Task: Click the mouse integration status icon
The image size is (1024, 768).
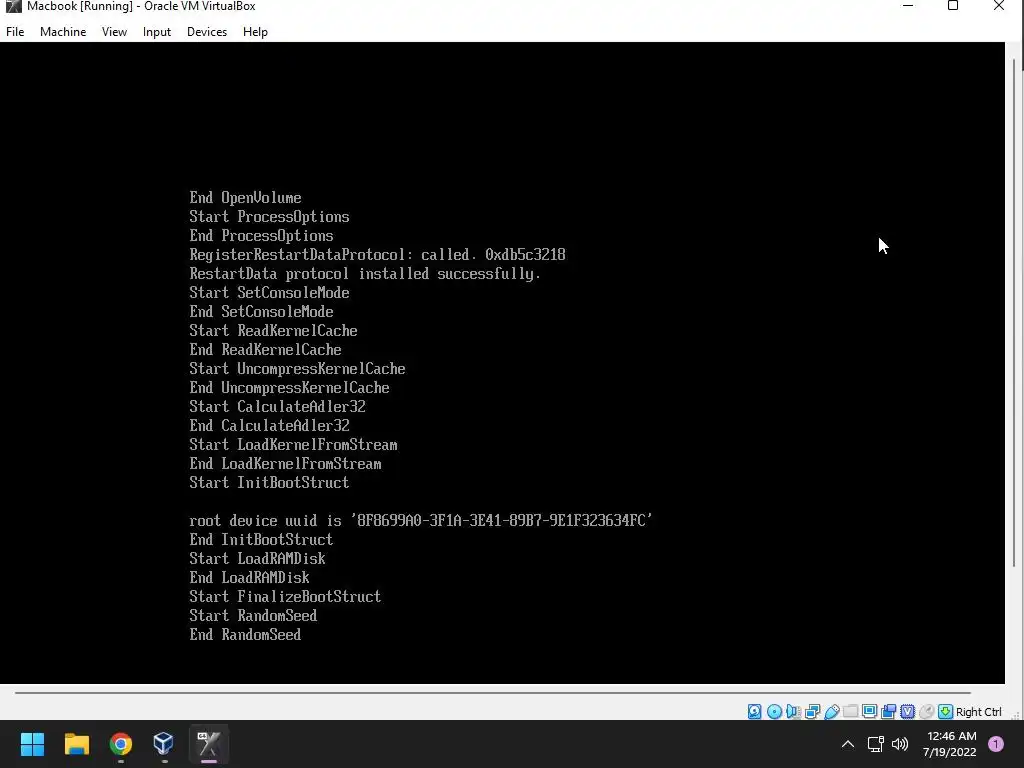Action: (926, 712)
